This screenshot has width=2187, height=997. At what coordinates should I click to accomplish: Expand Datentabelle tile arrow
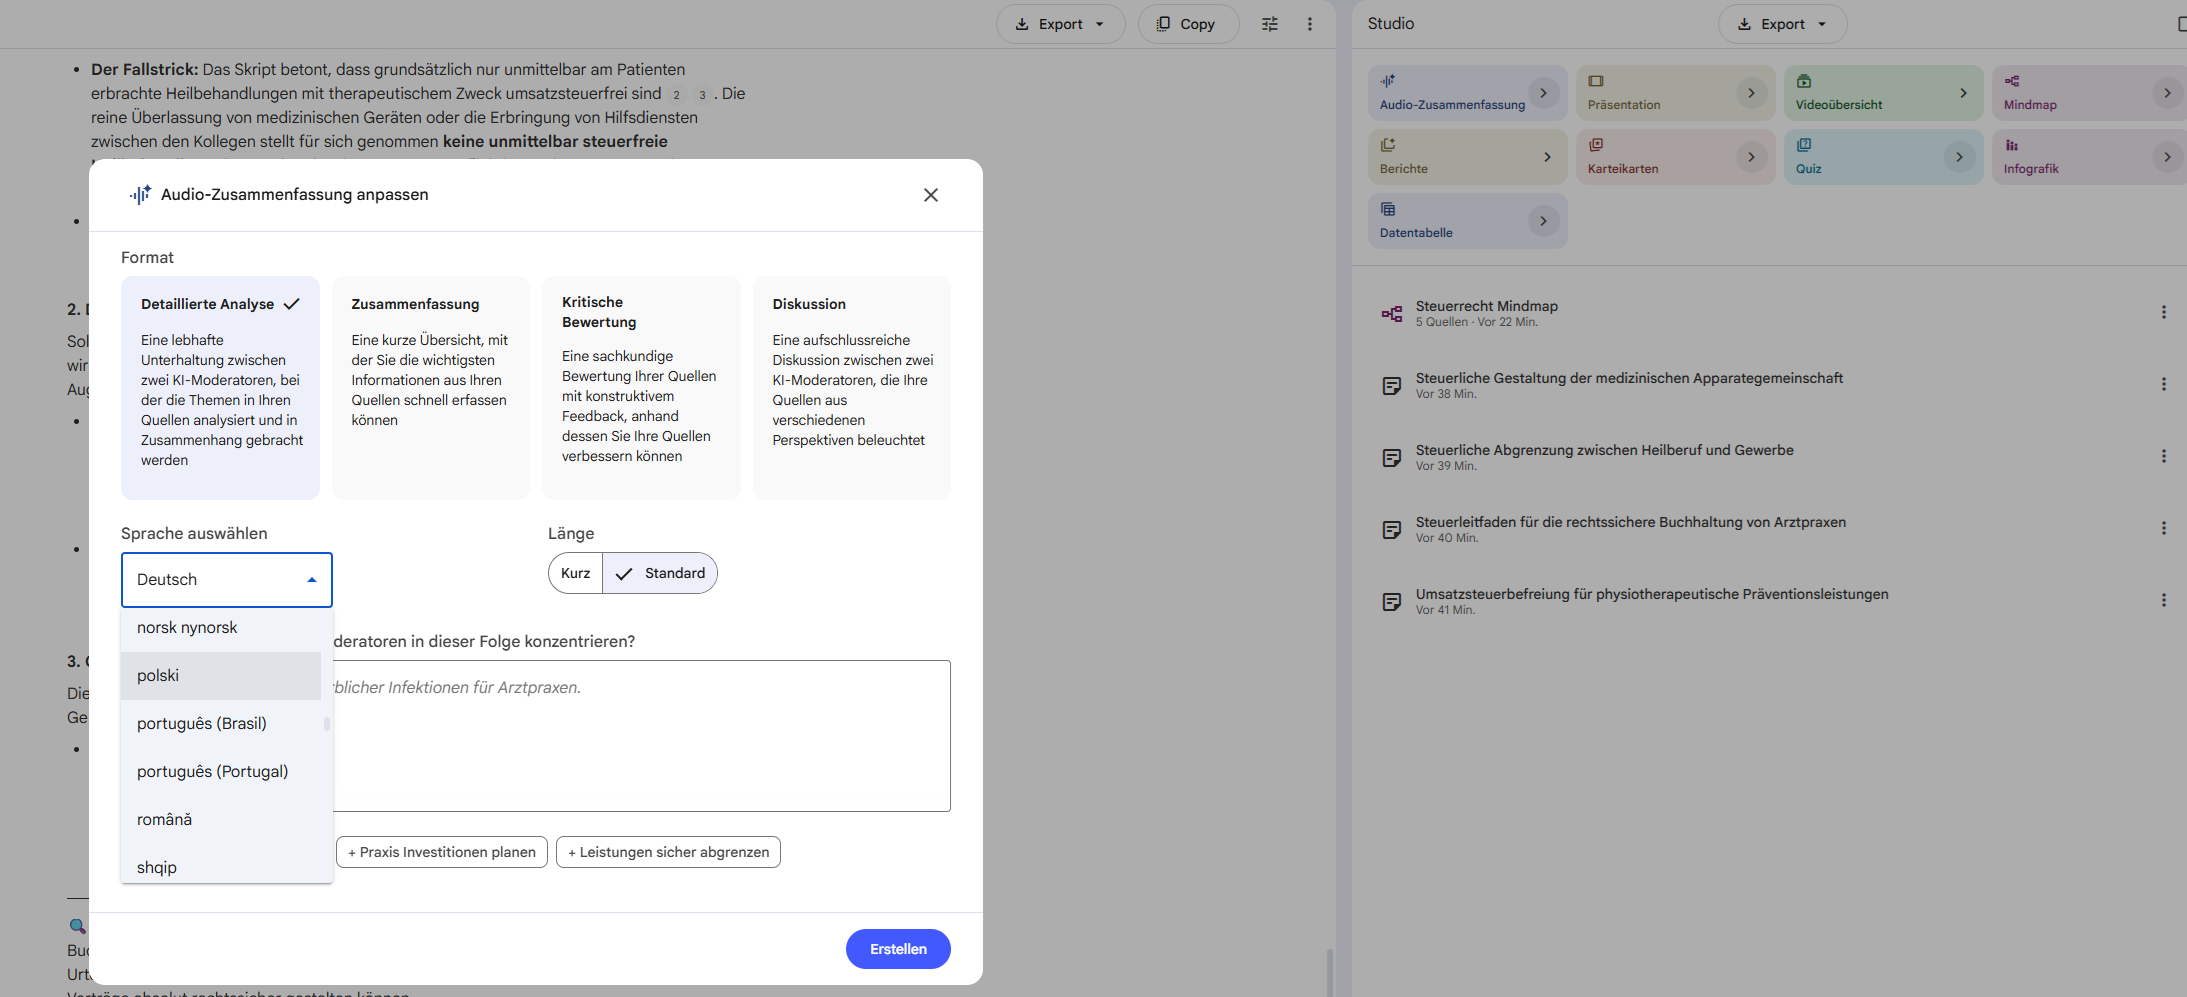point(1544,221)
